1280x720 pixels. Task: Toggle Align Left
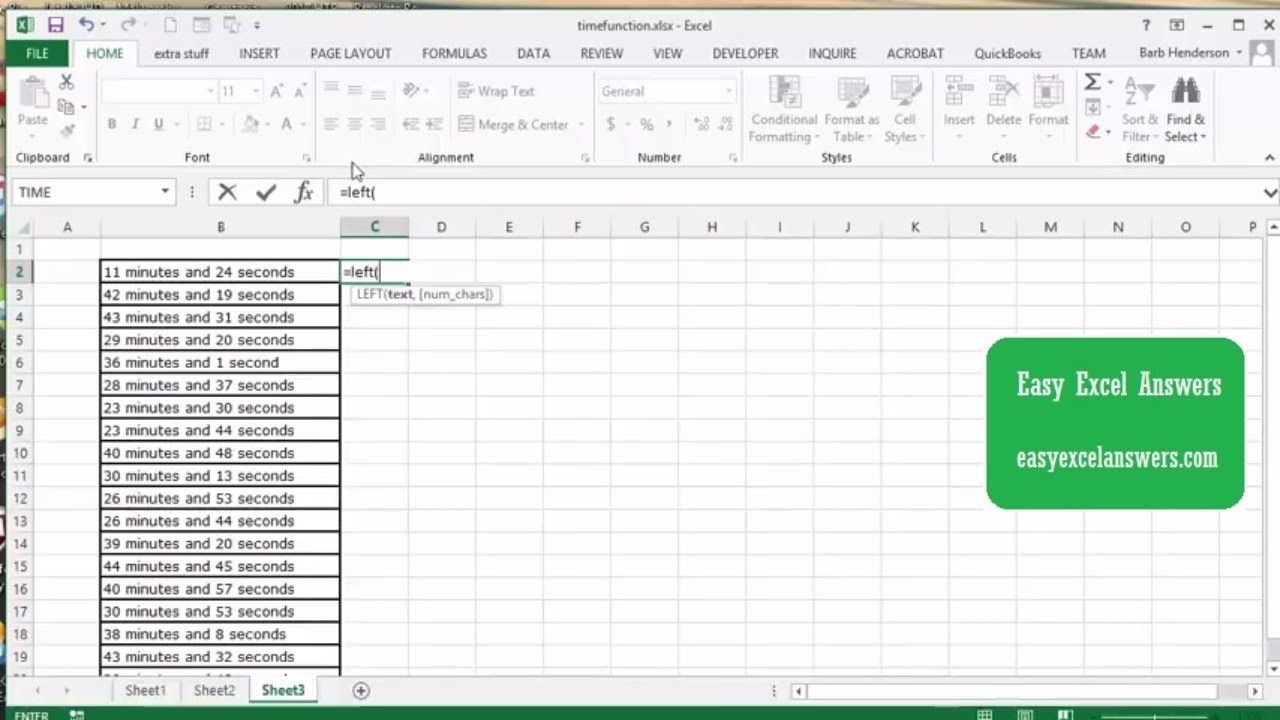coord(331,124)
